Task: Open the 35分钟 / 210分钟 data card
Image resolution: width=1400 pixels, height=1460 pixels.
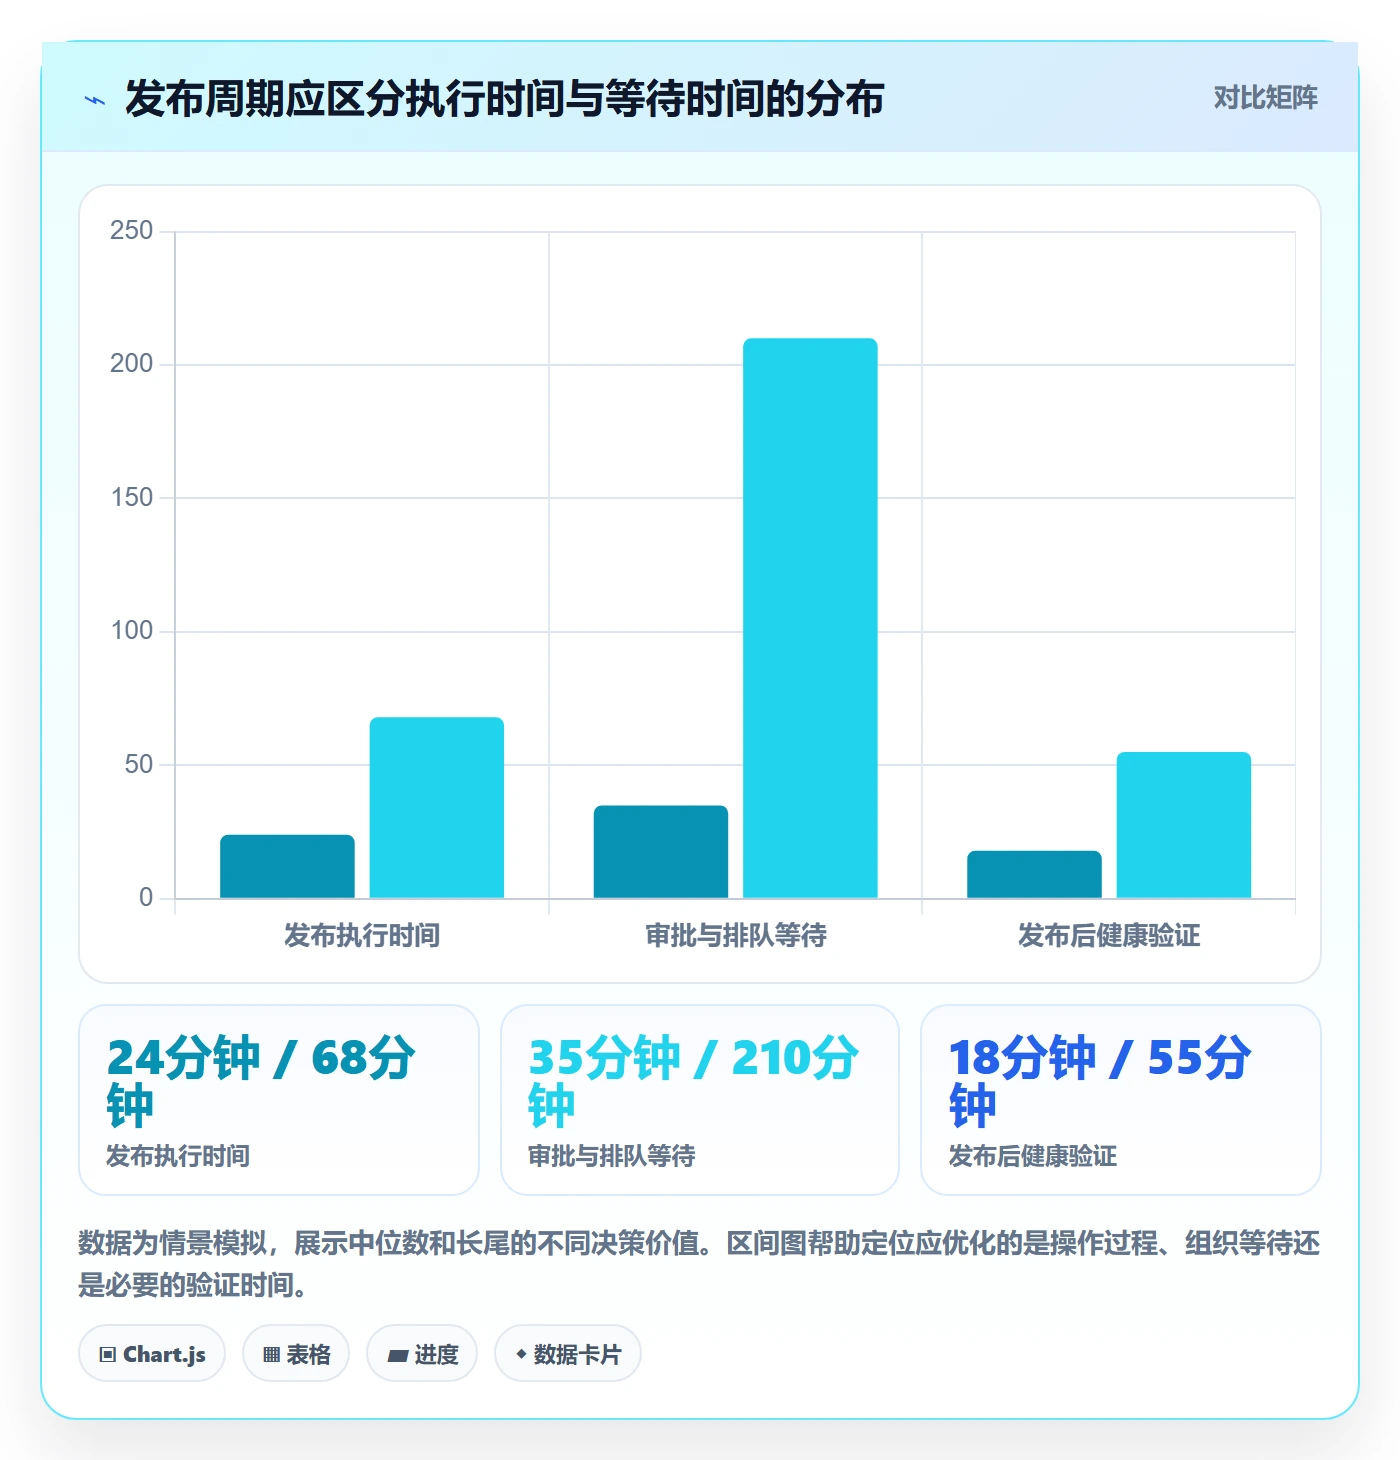Action: pyautogui.click(x=700, y=1100)
